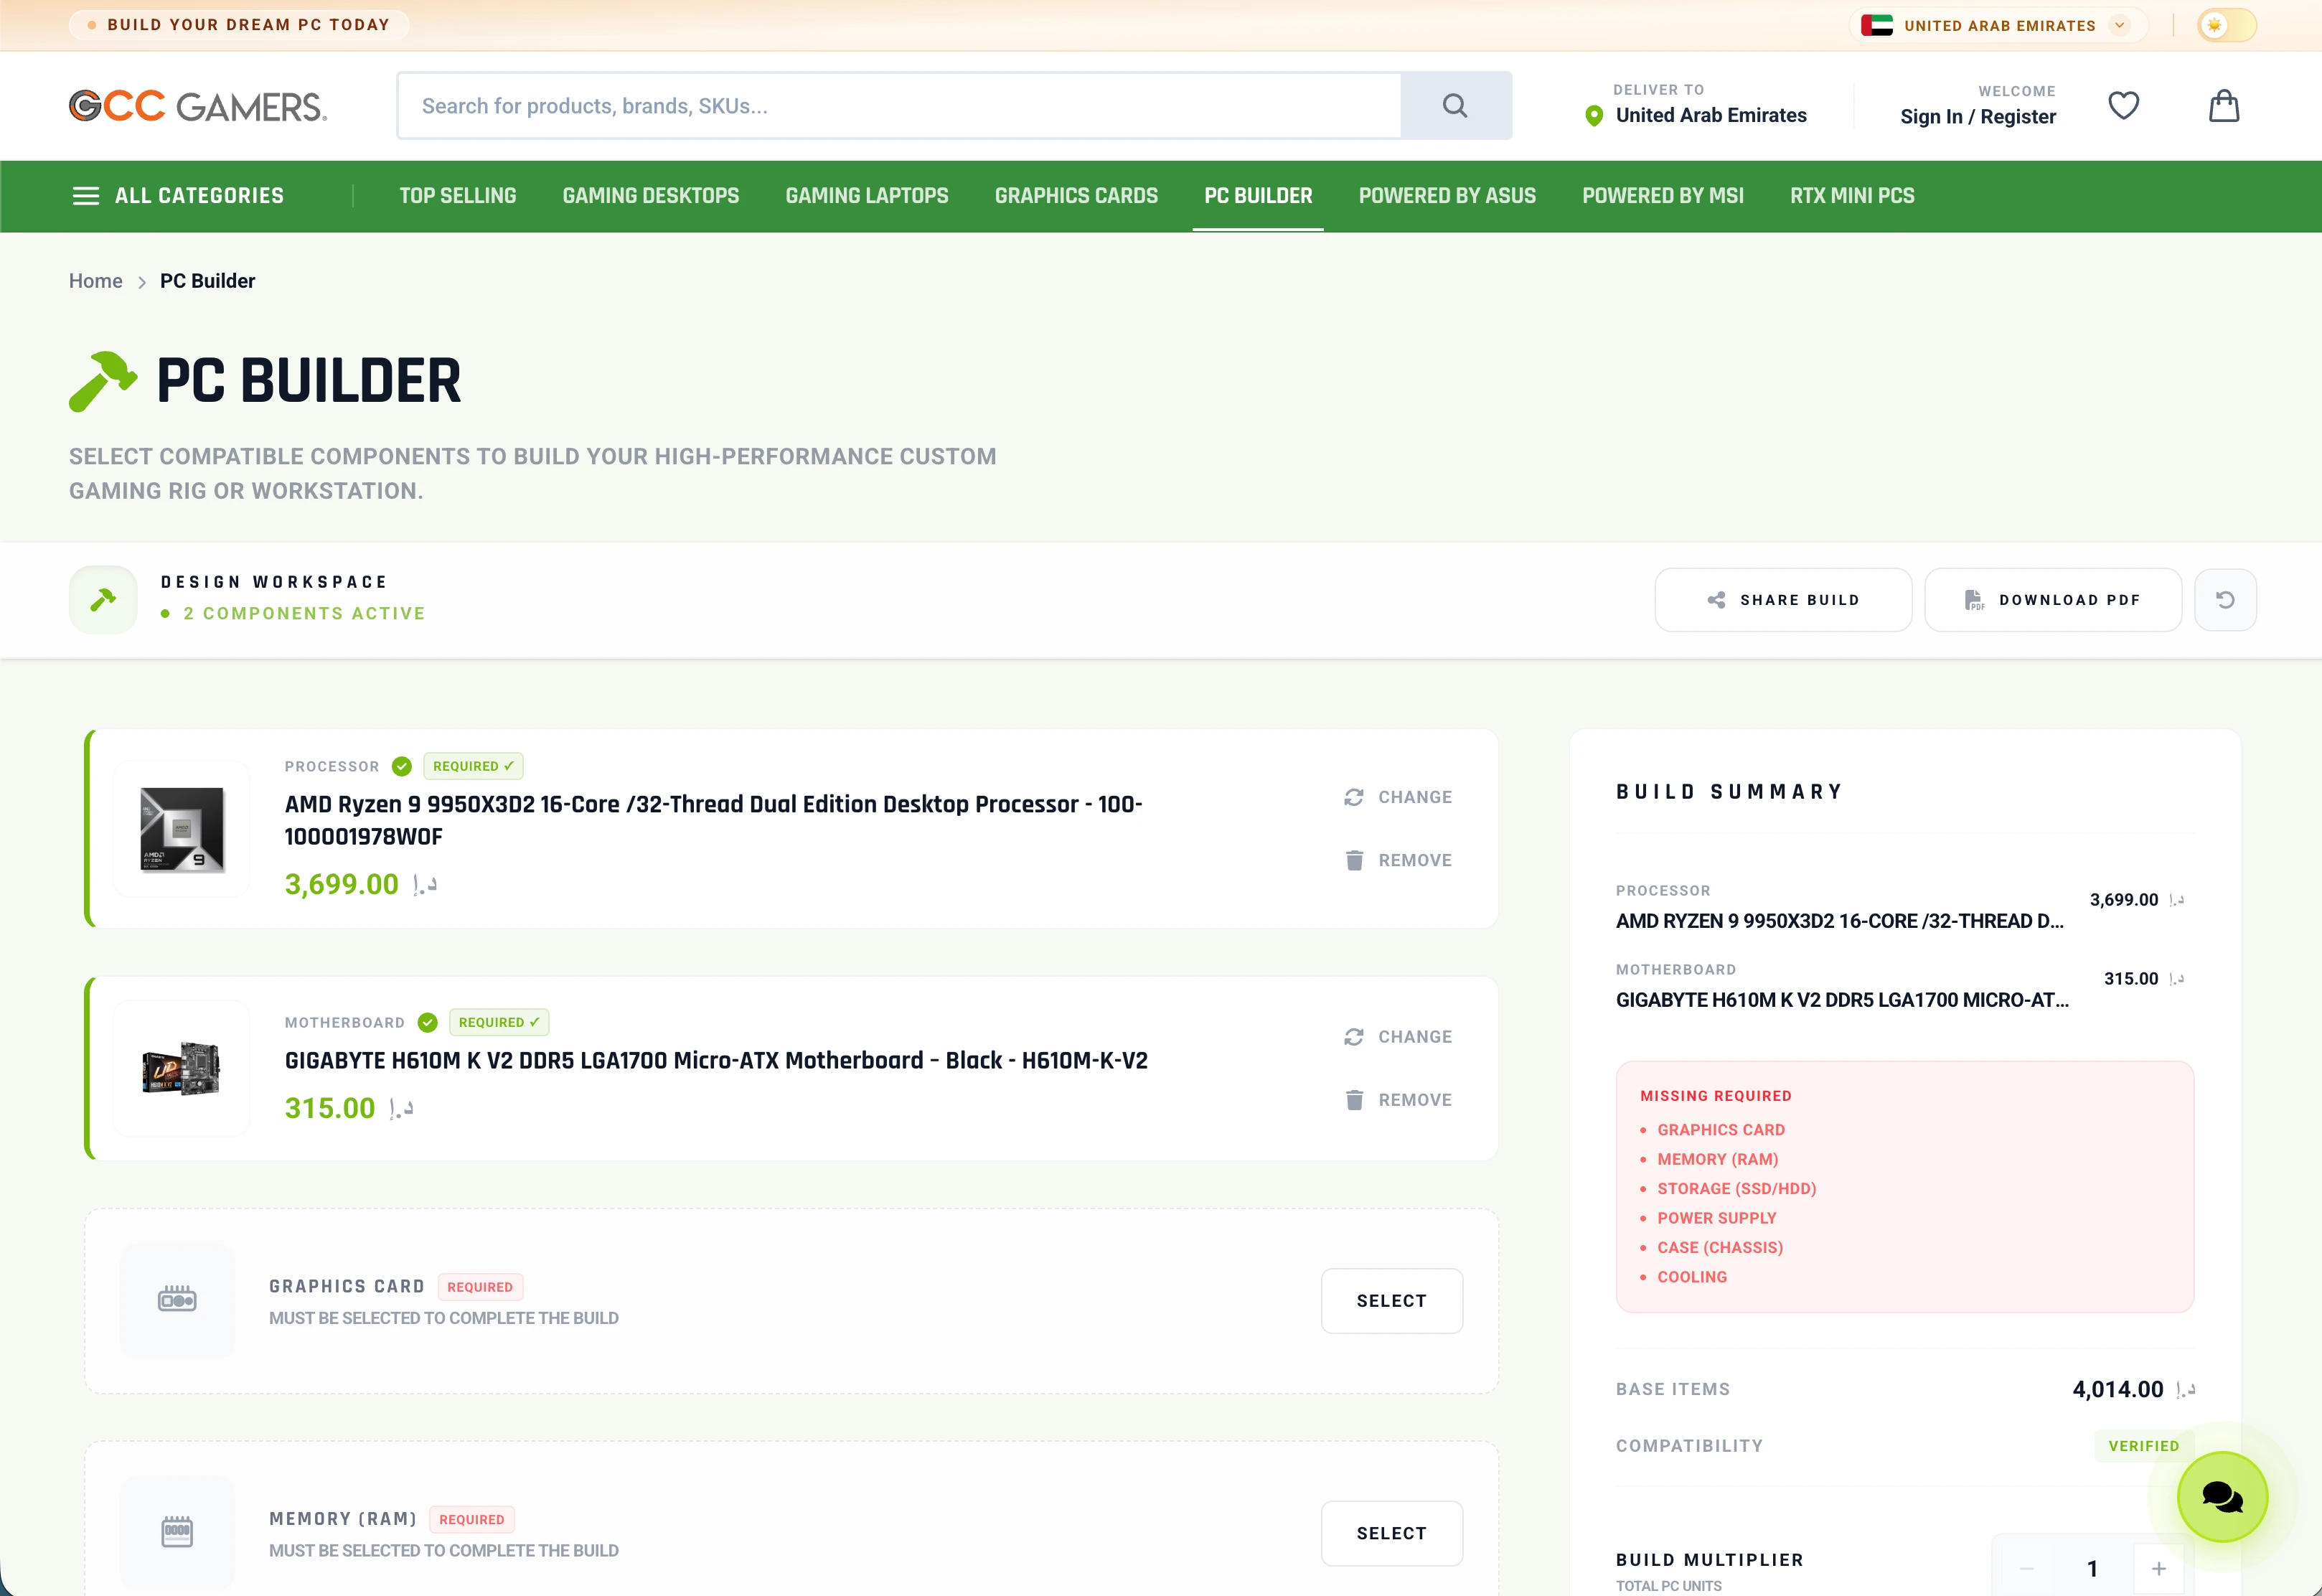This screenshot has height=1596, width=2322.
Task: Open the Graphics Cards nav tab
Action: [x=1076, y=196]
